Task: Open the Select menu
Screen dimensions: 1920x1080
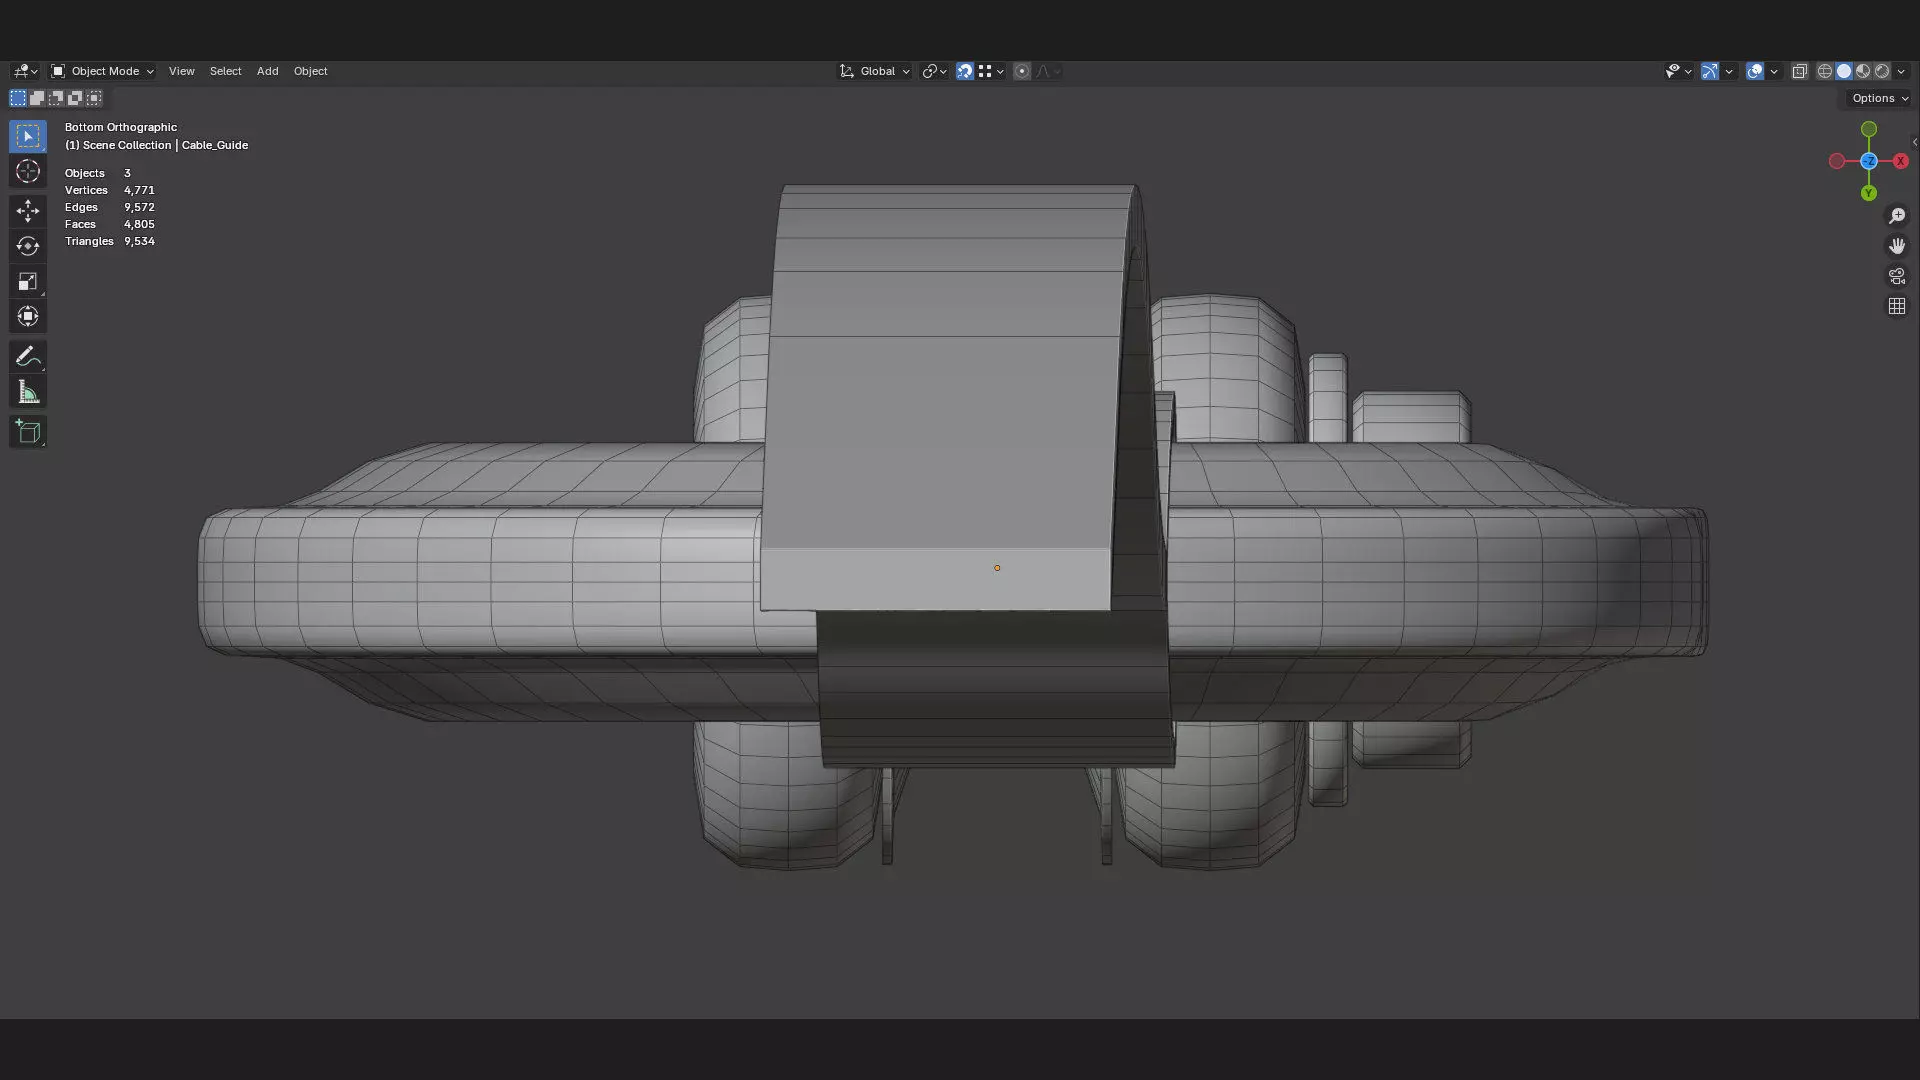Action: (225, 71)
